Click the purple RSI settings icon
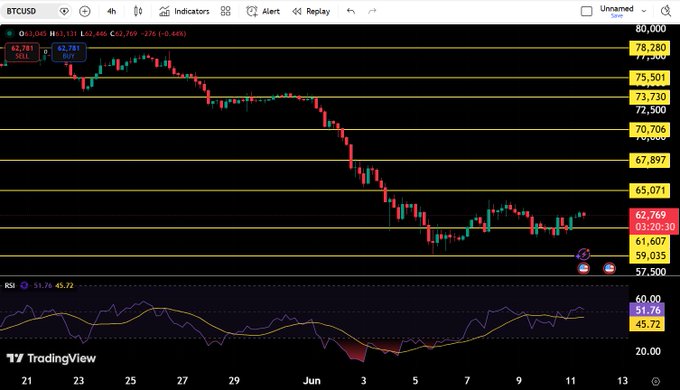The image size is (680, 390). coord(24,285)
